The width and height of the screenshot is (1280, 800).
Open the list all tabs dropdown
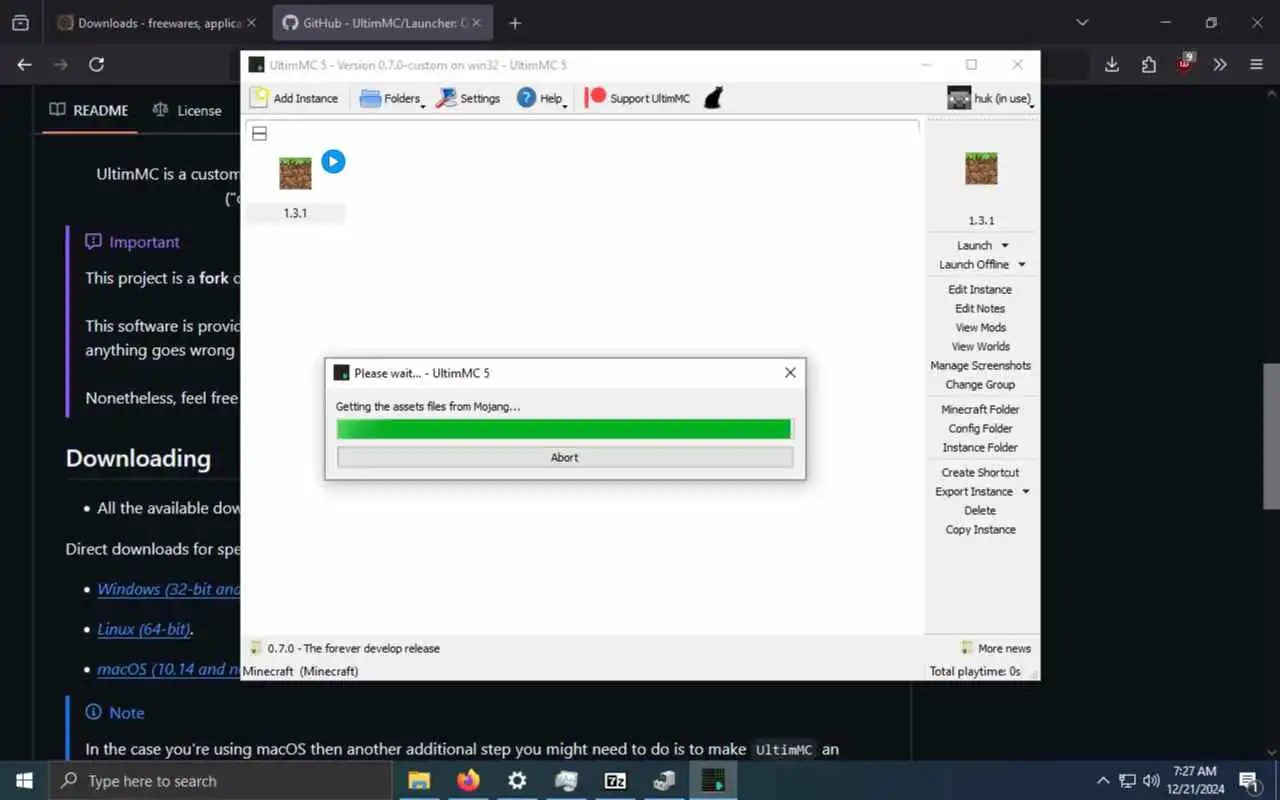pyautogui.click(x=1082, y=22)
